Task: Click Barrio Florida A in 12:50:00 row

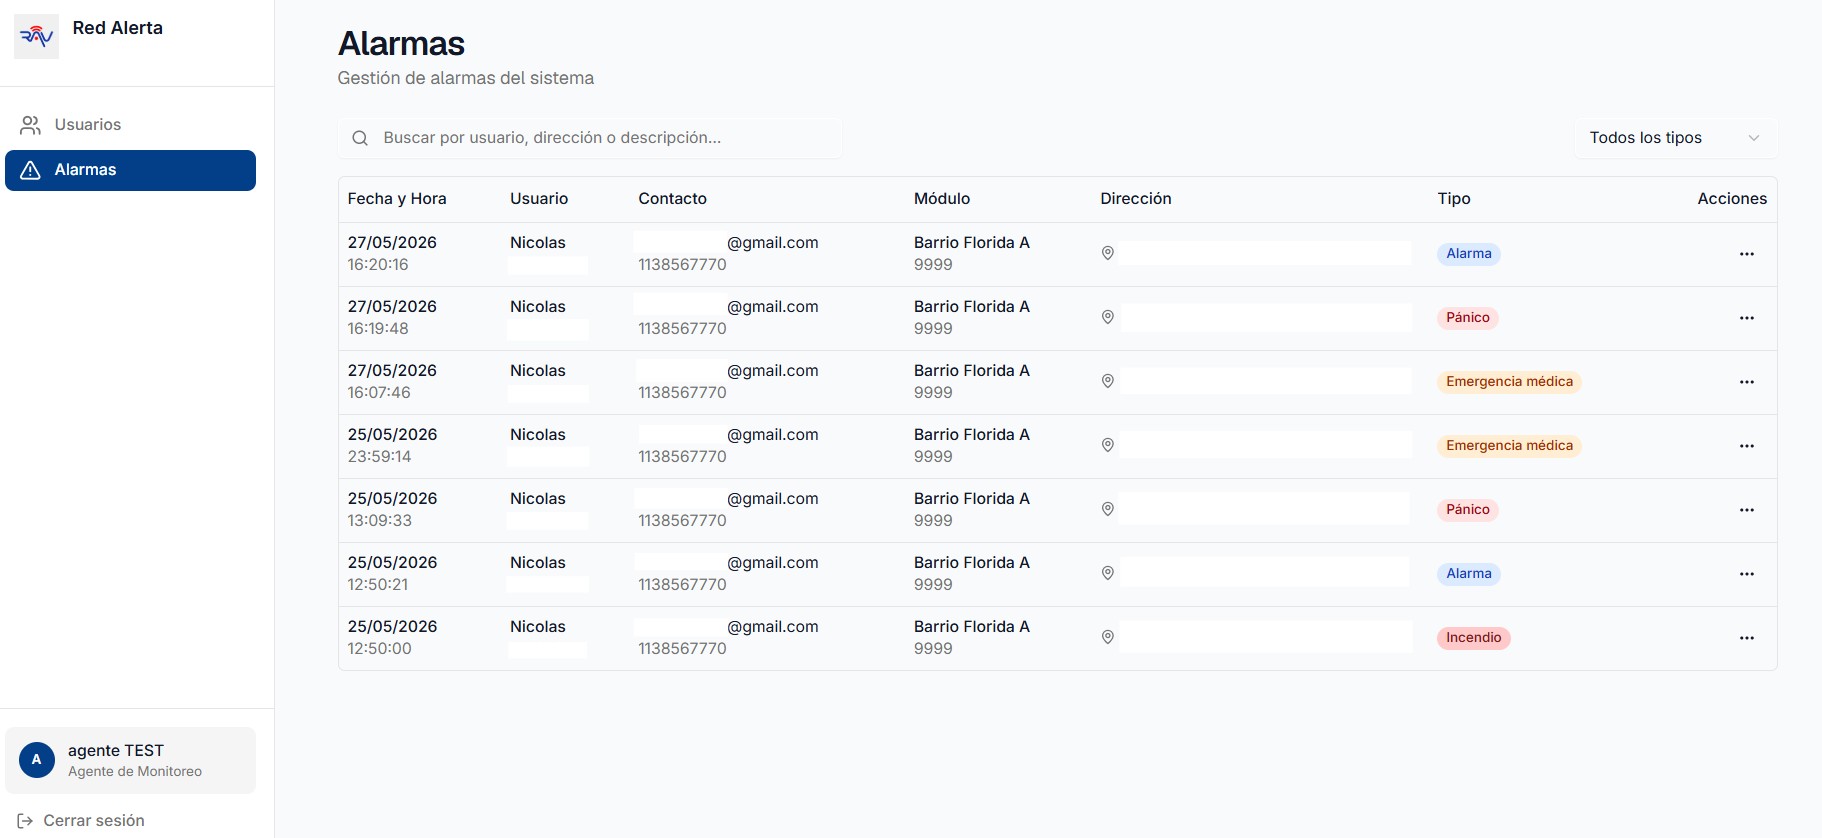Action: tap(971, 627)
